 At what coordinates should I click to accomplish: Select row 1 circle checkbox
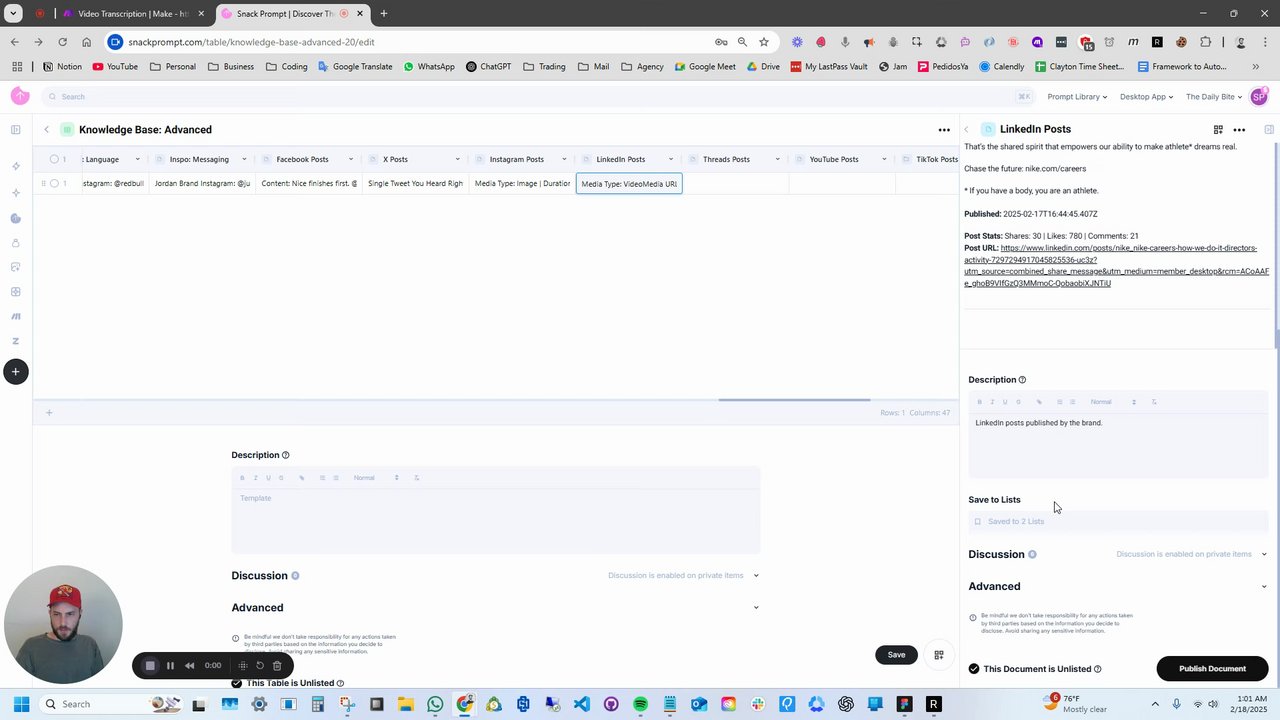tap(54, 184)
